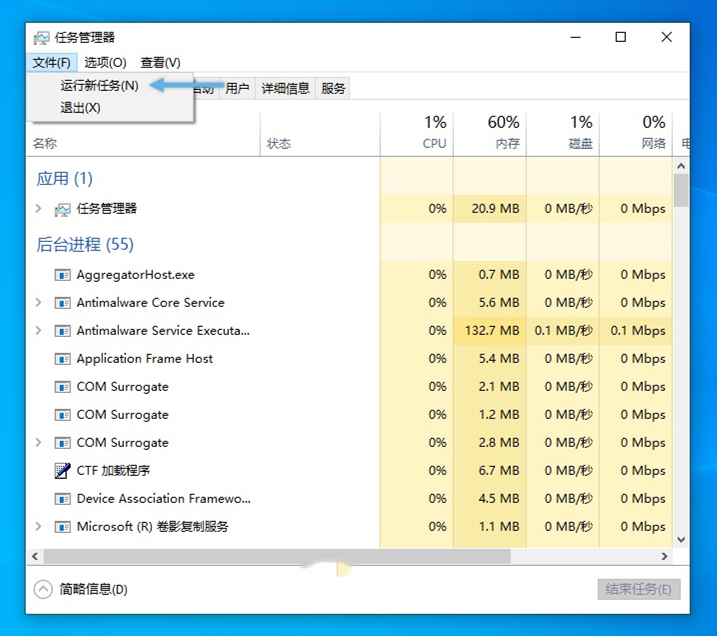717x636 pixels.
Task: Click the 4.5 MB memory value
Action: (499, 499)
